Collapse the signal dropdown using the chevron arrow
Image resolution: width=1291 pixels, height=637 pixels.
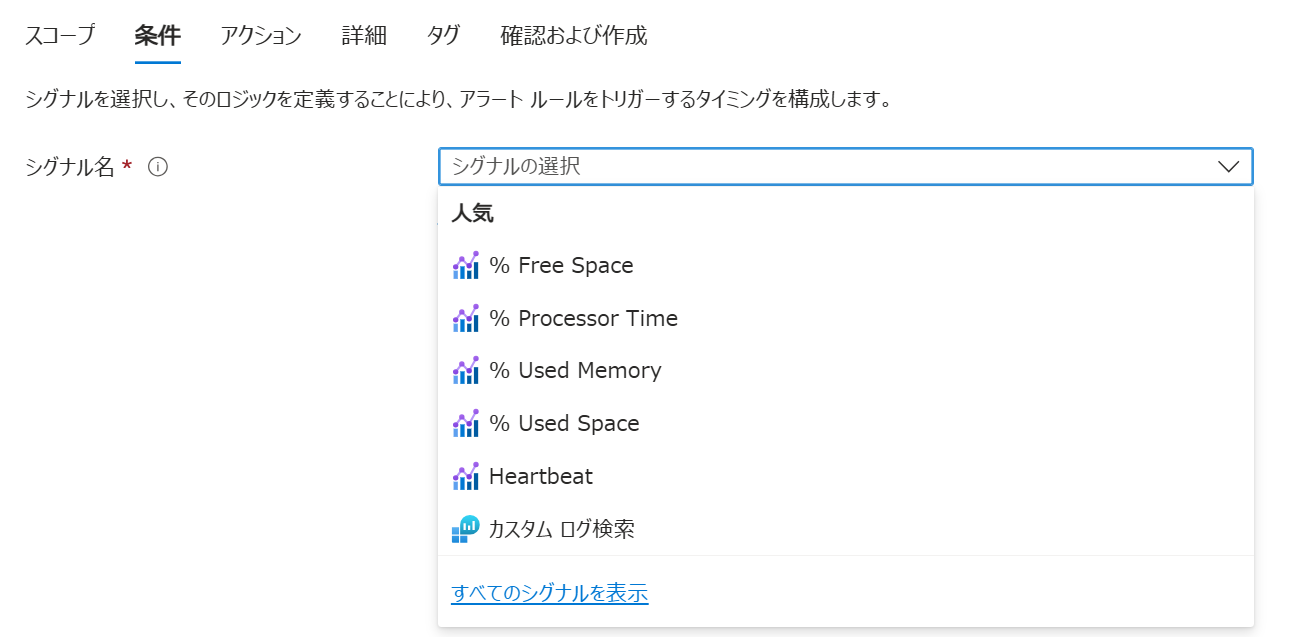pyautogui.click(x=1229, y=167)
